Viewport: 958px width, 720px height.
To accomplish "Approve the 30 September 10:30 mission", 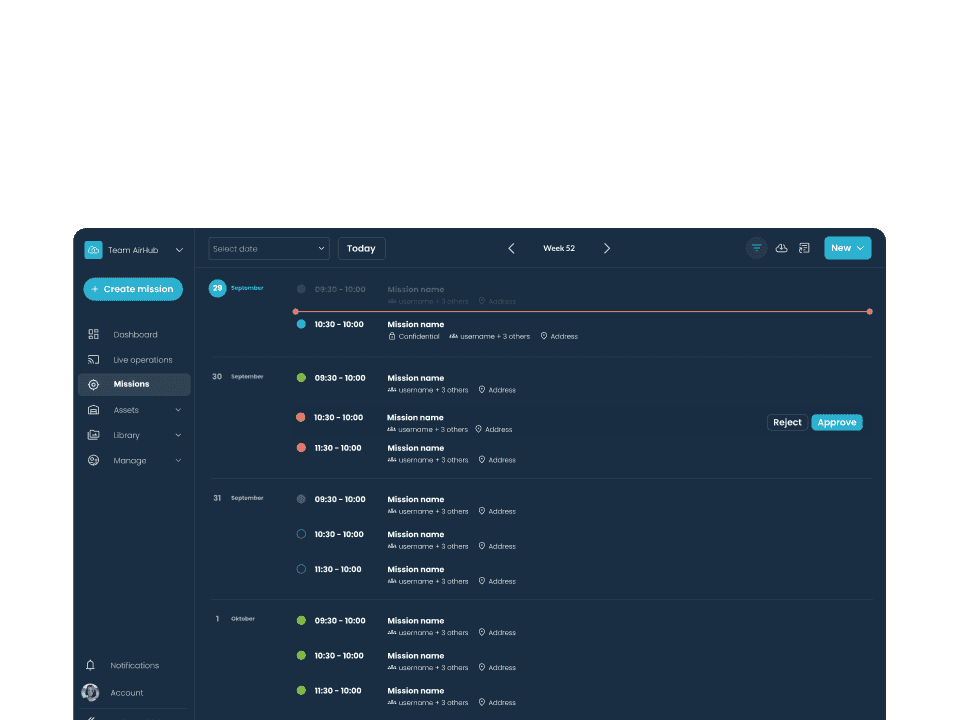I will [x=837, y=422].
